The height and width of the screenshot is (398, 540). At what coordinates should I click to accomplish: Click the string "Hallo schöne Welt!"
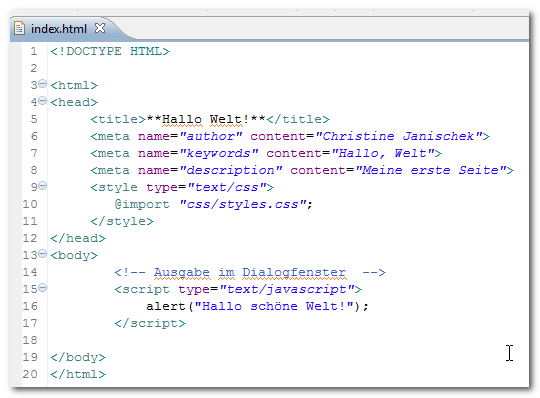(274, 306)
